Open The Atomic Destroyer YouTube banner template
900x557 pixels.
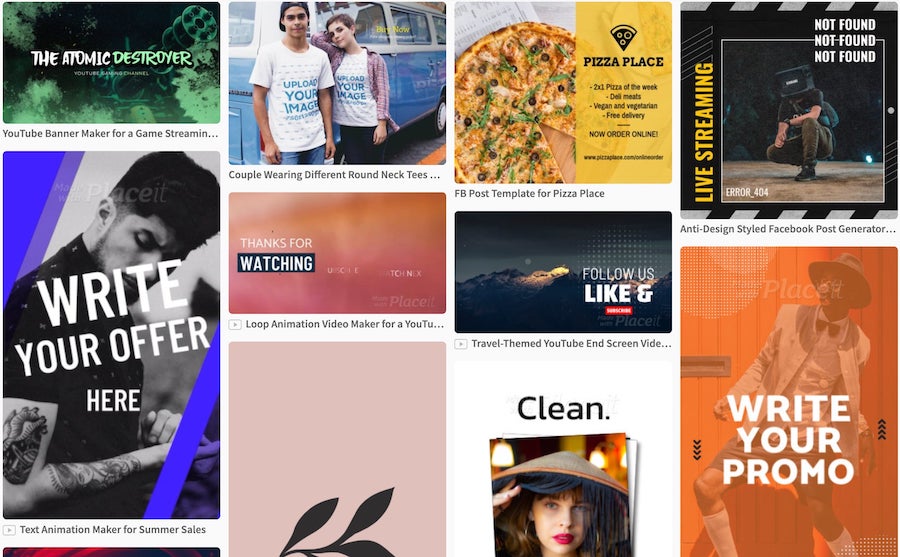pos(111,63)
